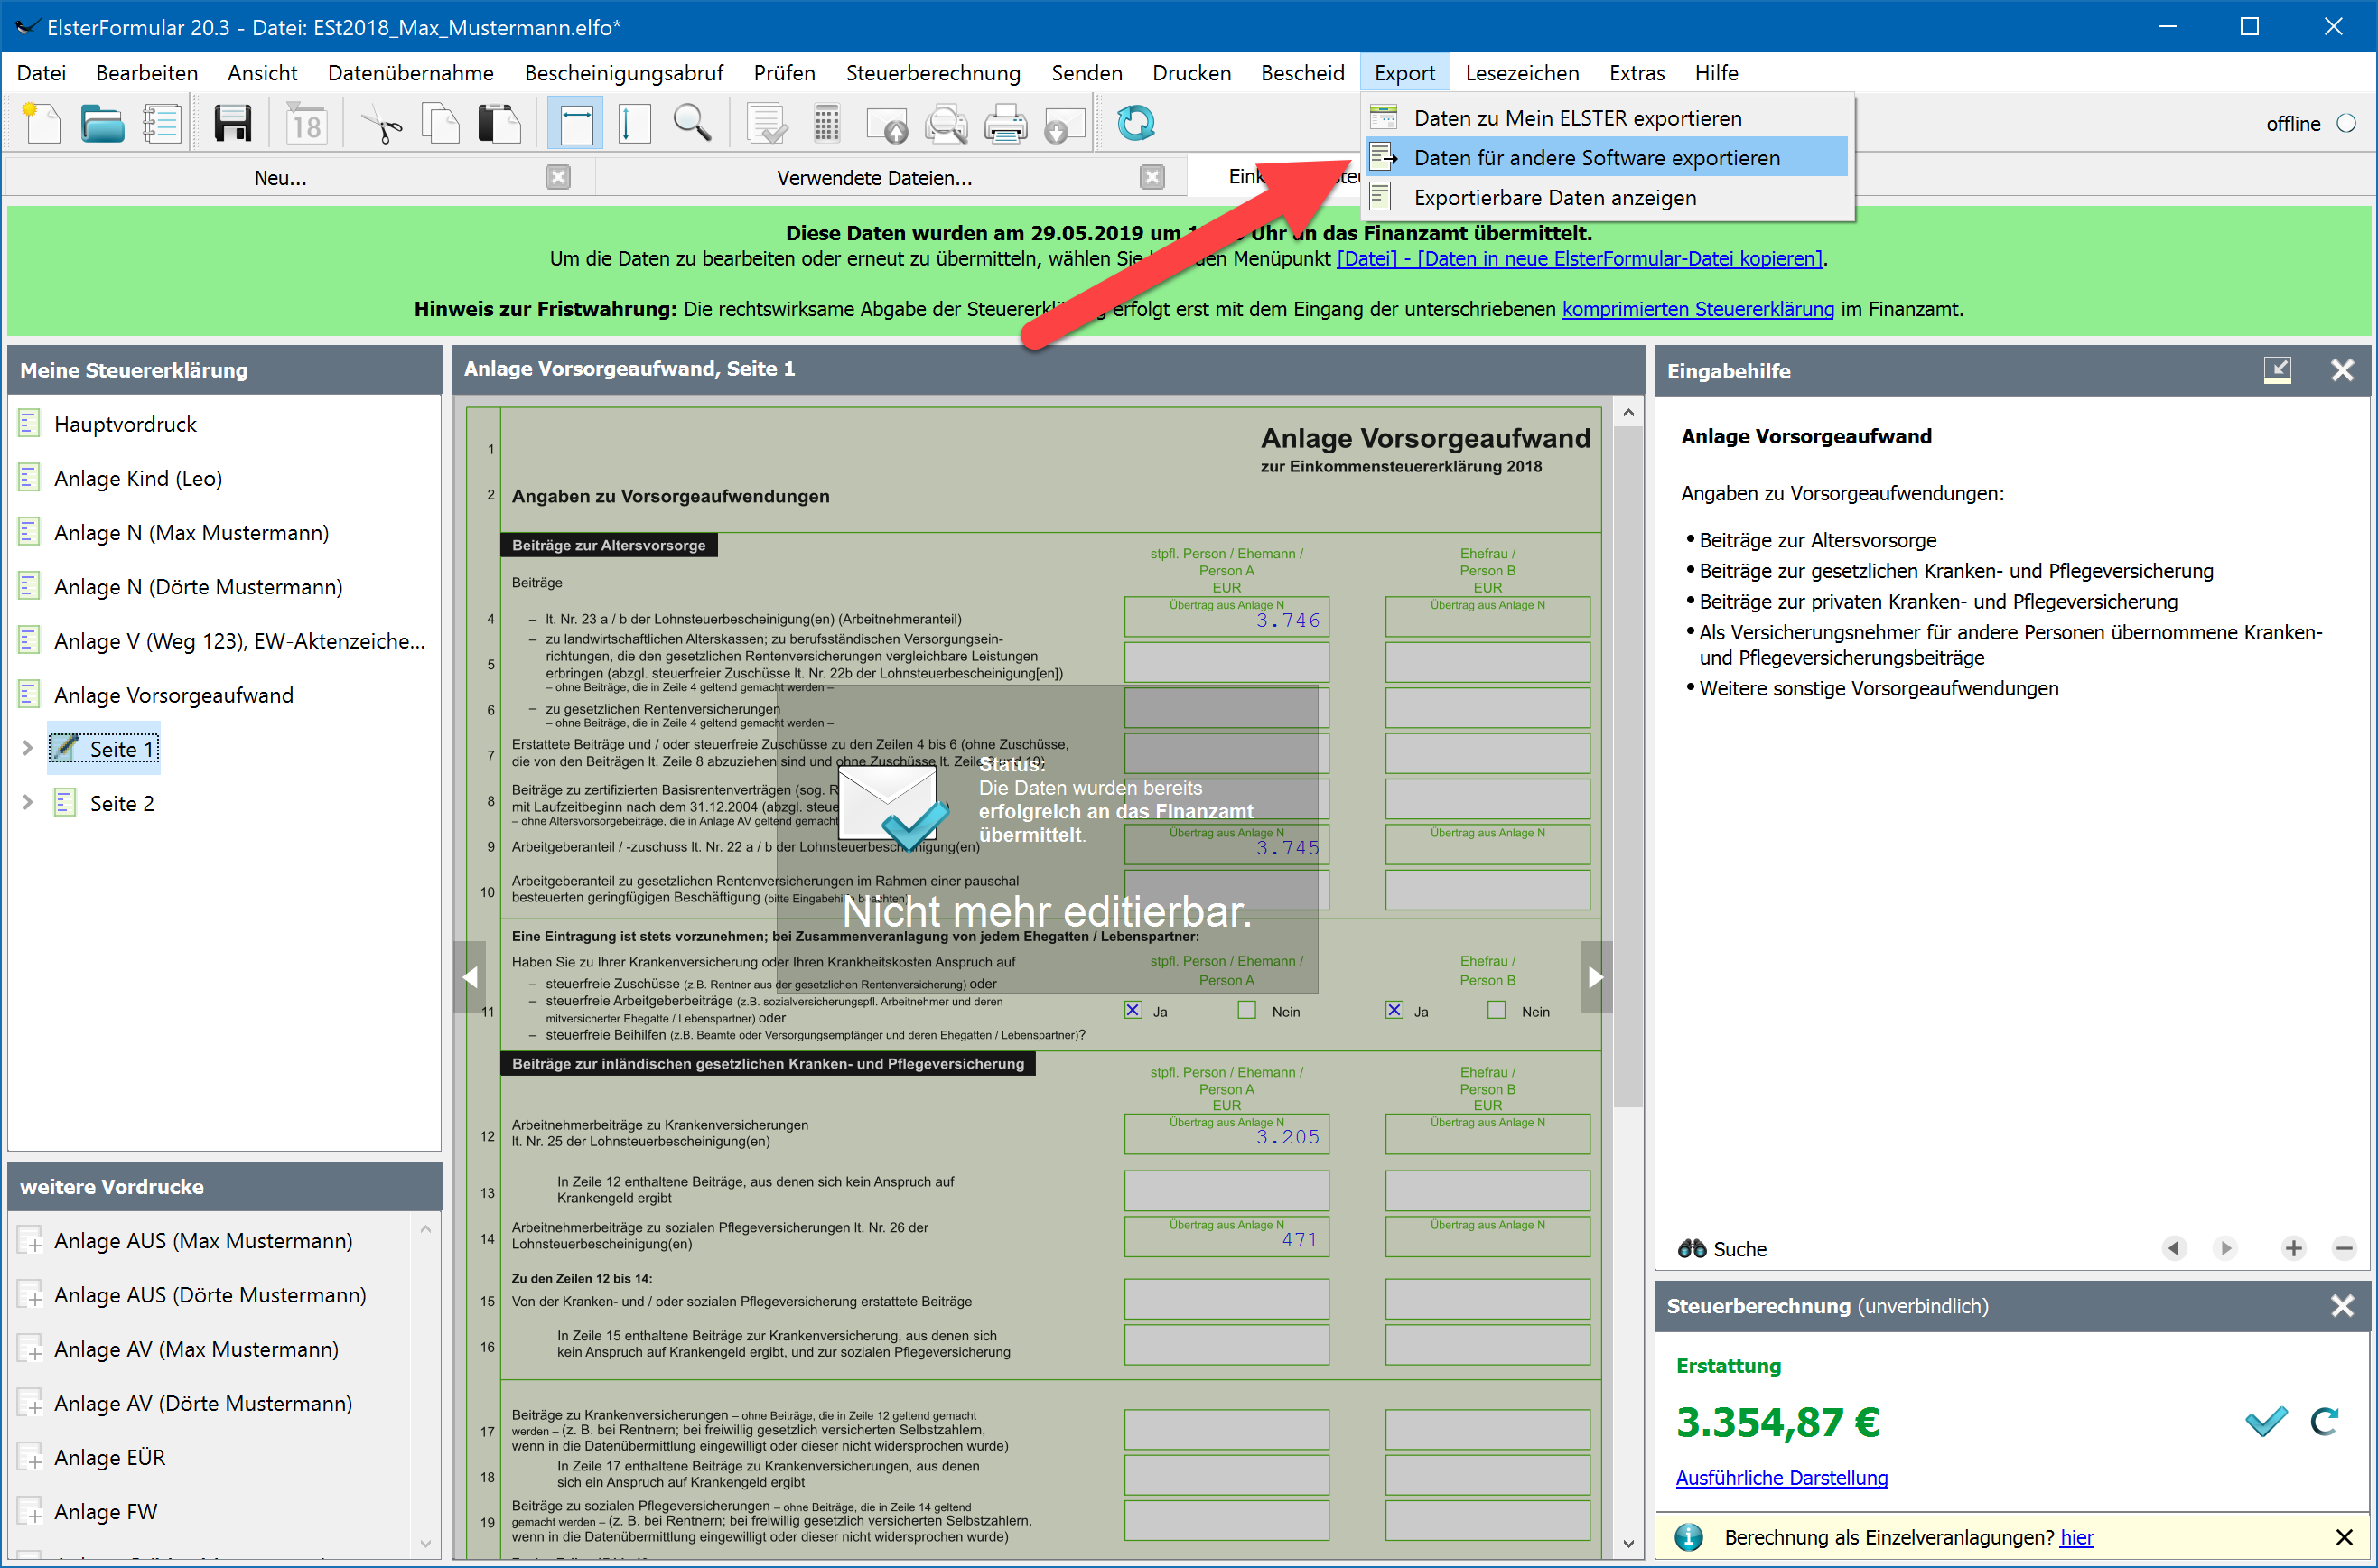The width and height of the screenshot is (2378, 1568).
Task: Click the blue refresh update icon
Action: tap(1135, 124)
